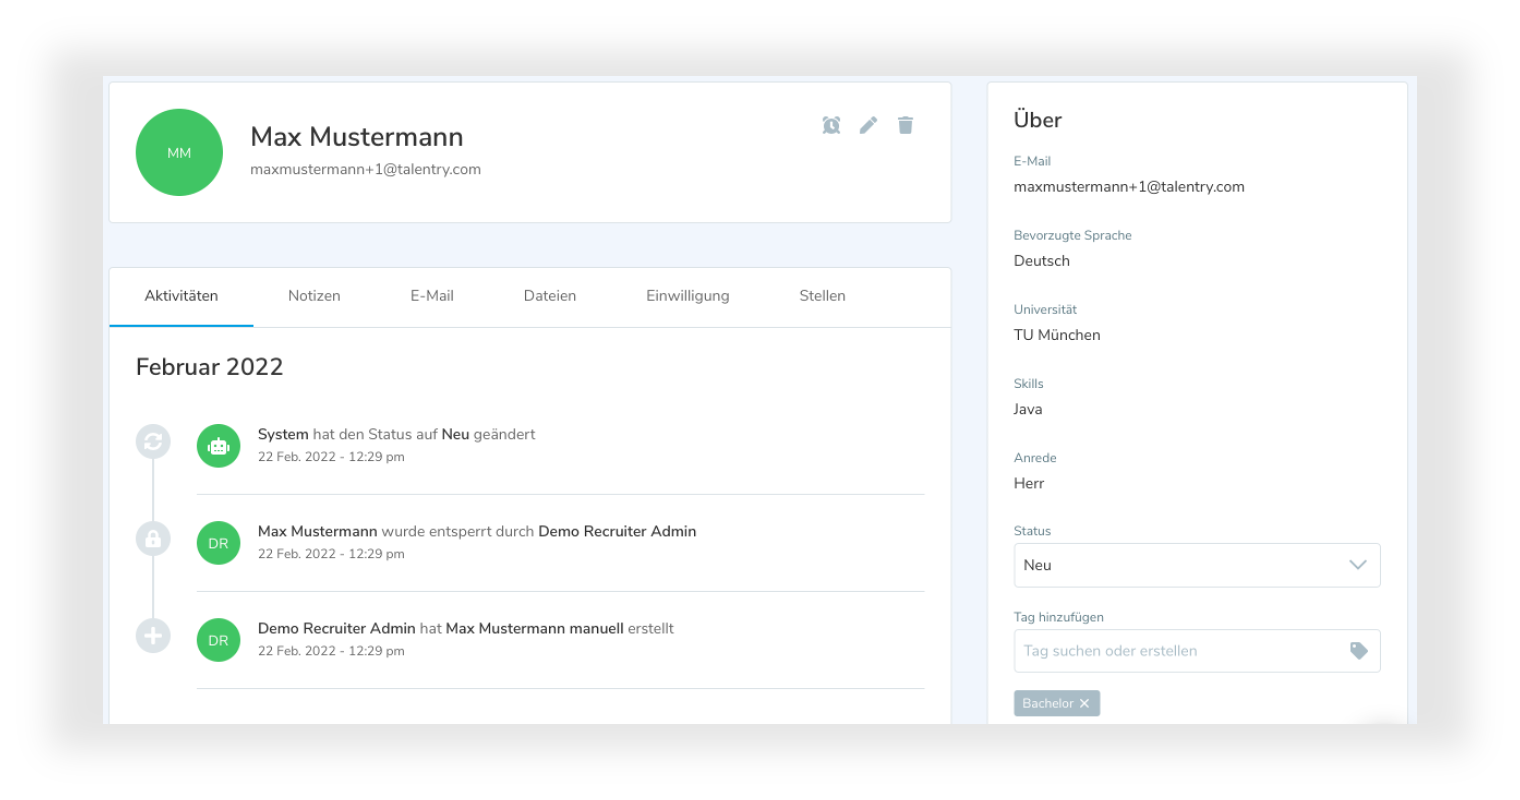Open the Status dropdown showing Neu
1520x800 pixels.
[x=1180, y=565]
